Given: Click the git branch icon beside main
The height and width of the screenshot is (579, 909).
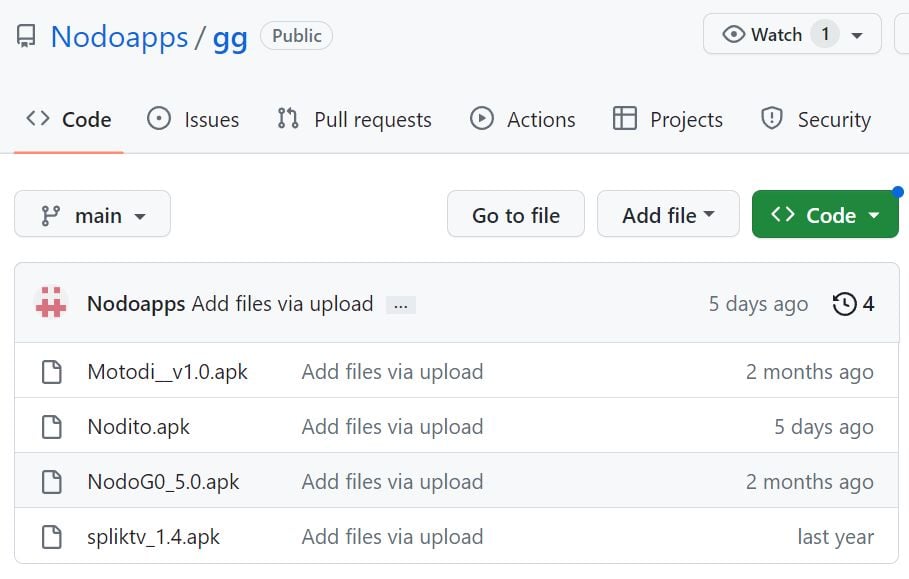Looking at the screenshot, I should (50, 216).
